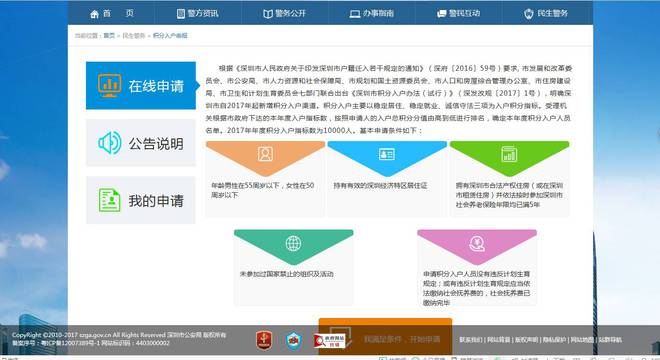Click the orange start-application button

(x=385, y=337)
